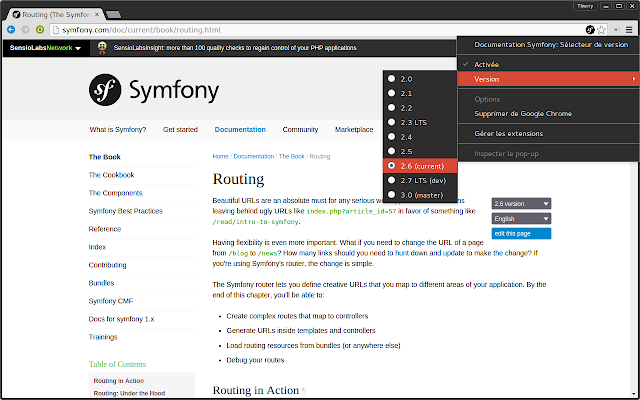Open Symfony Best Practices sidebar link

(x=125, y=211)
